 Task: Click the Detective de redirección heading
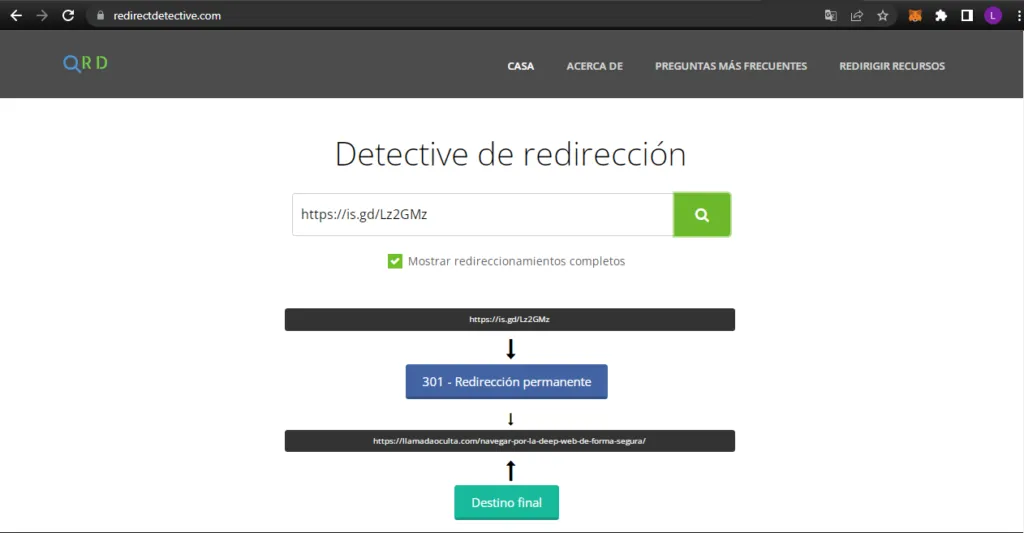pos(511,155)
